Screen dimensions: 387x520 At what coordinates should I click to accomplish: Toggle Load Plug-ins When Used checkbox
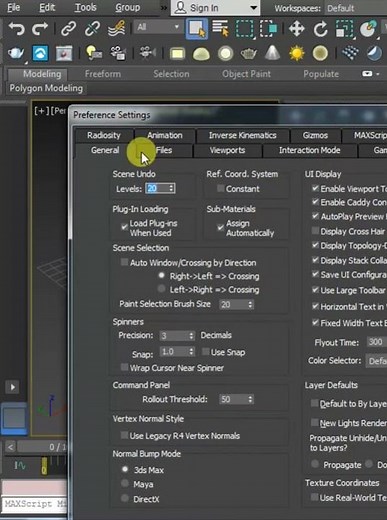pyautogui.click(x=124, y=227)
